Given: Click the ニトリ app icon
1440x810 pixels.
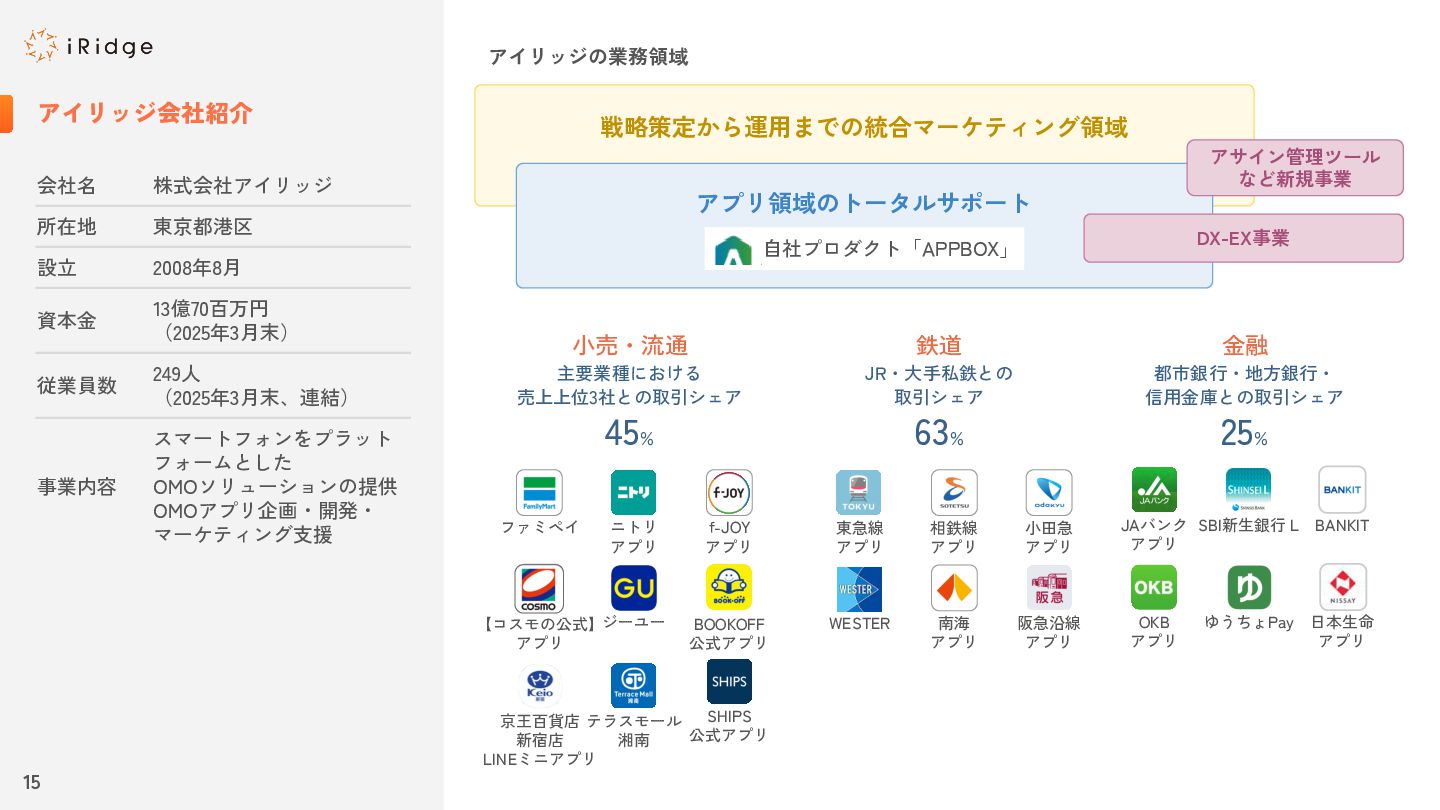Looking at the screenshot, I should [x=634, y=493].
